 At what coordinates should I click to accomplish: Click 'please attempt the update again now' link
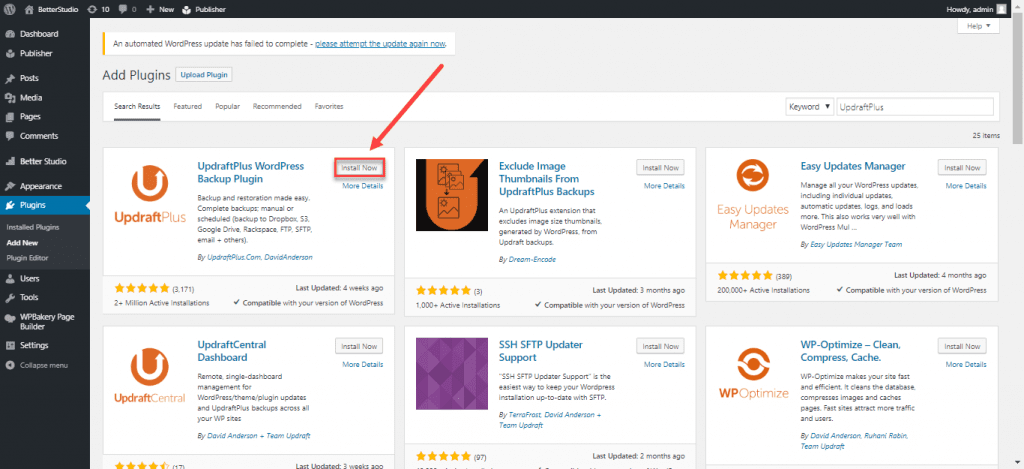(x=380, y=44)
